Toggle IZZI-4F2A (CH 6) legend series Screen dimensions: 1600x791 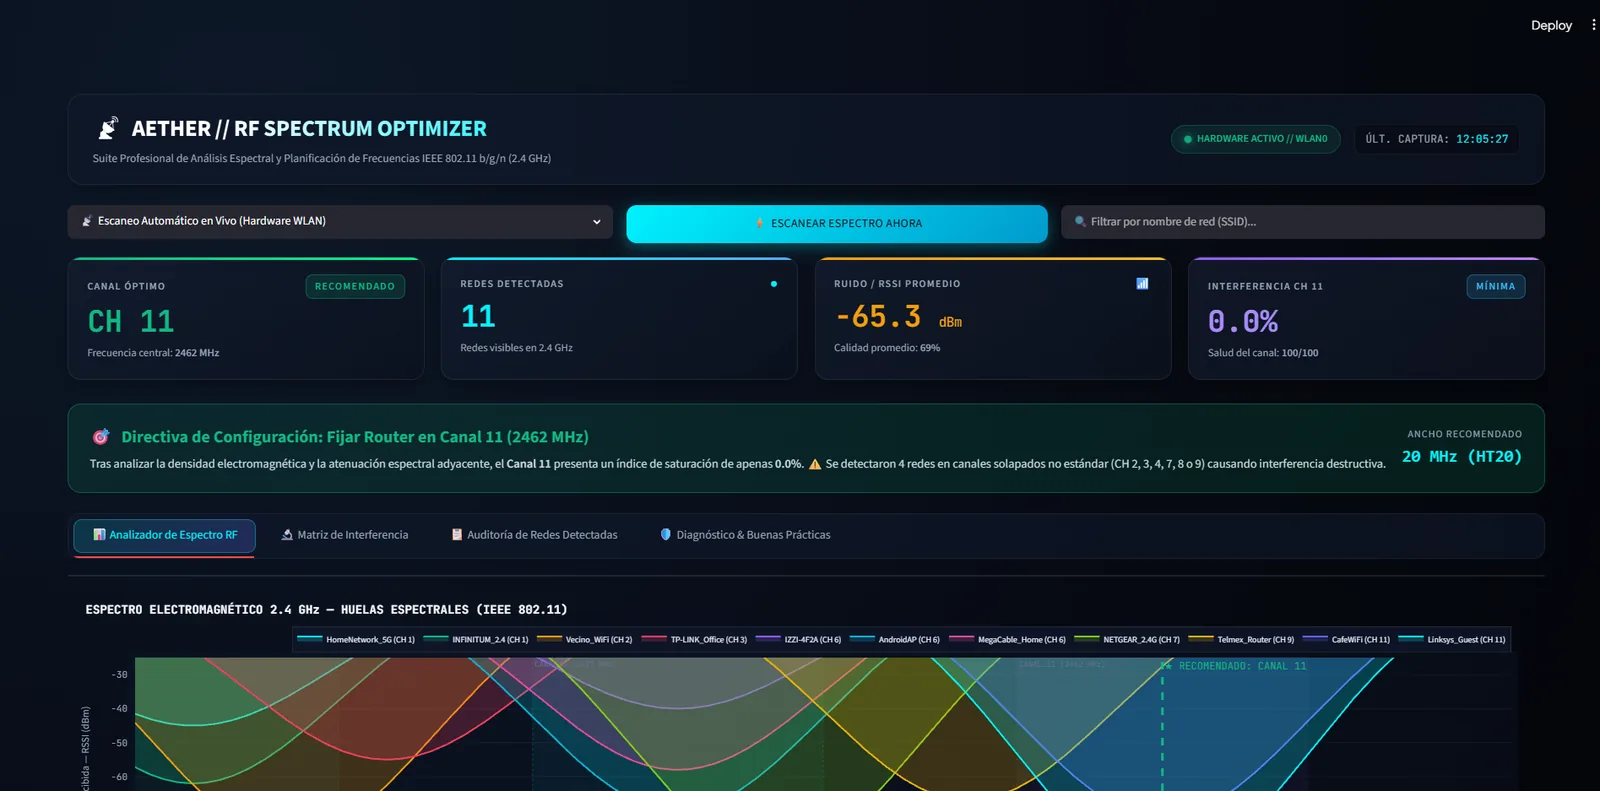point(799,639)
